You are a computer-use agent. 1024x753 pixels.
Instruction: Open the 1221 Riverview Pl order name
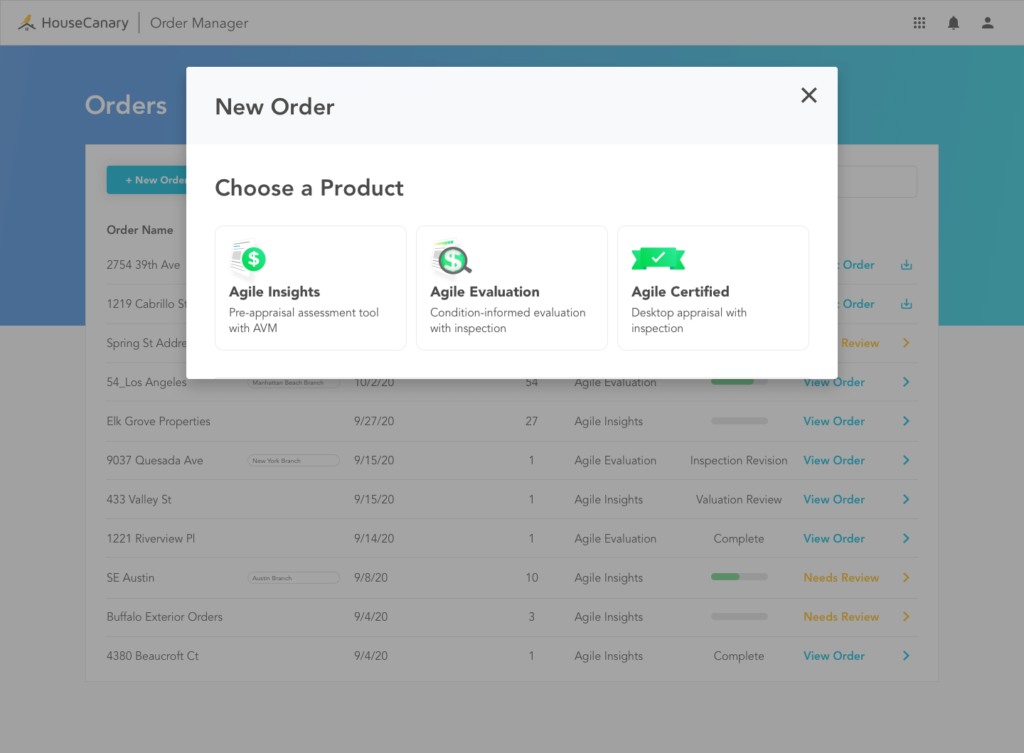pyautogui.click(x=151, y=539)
